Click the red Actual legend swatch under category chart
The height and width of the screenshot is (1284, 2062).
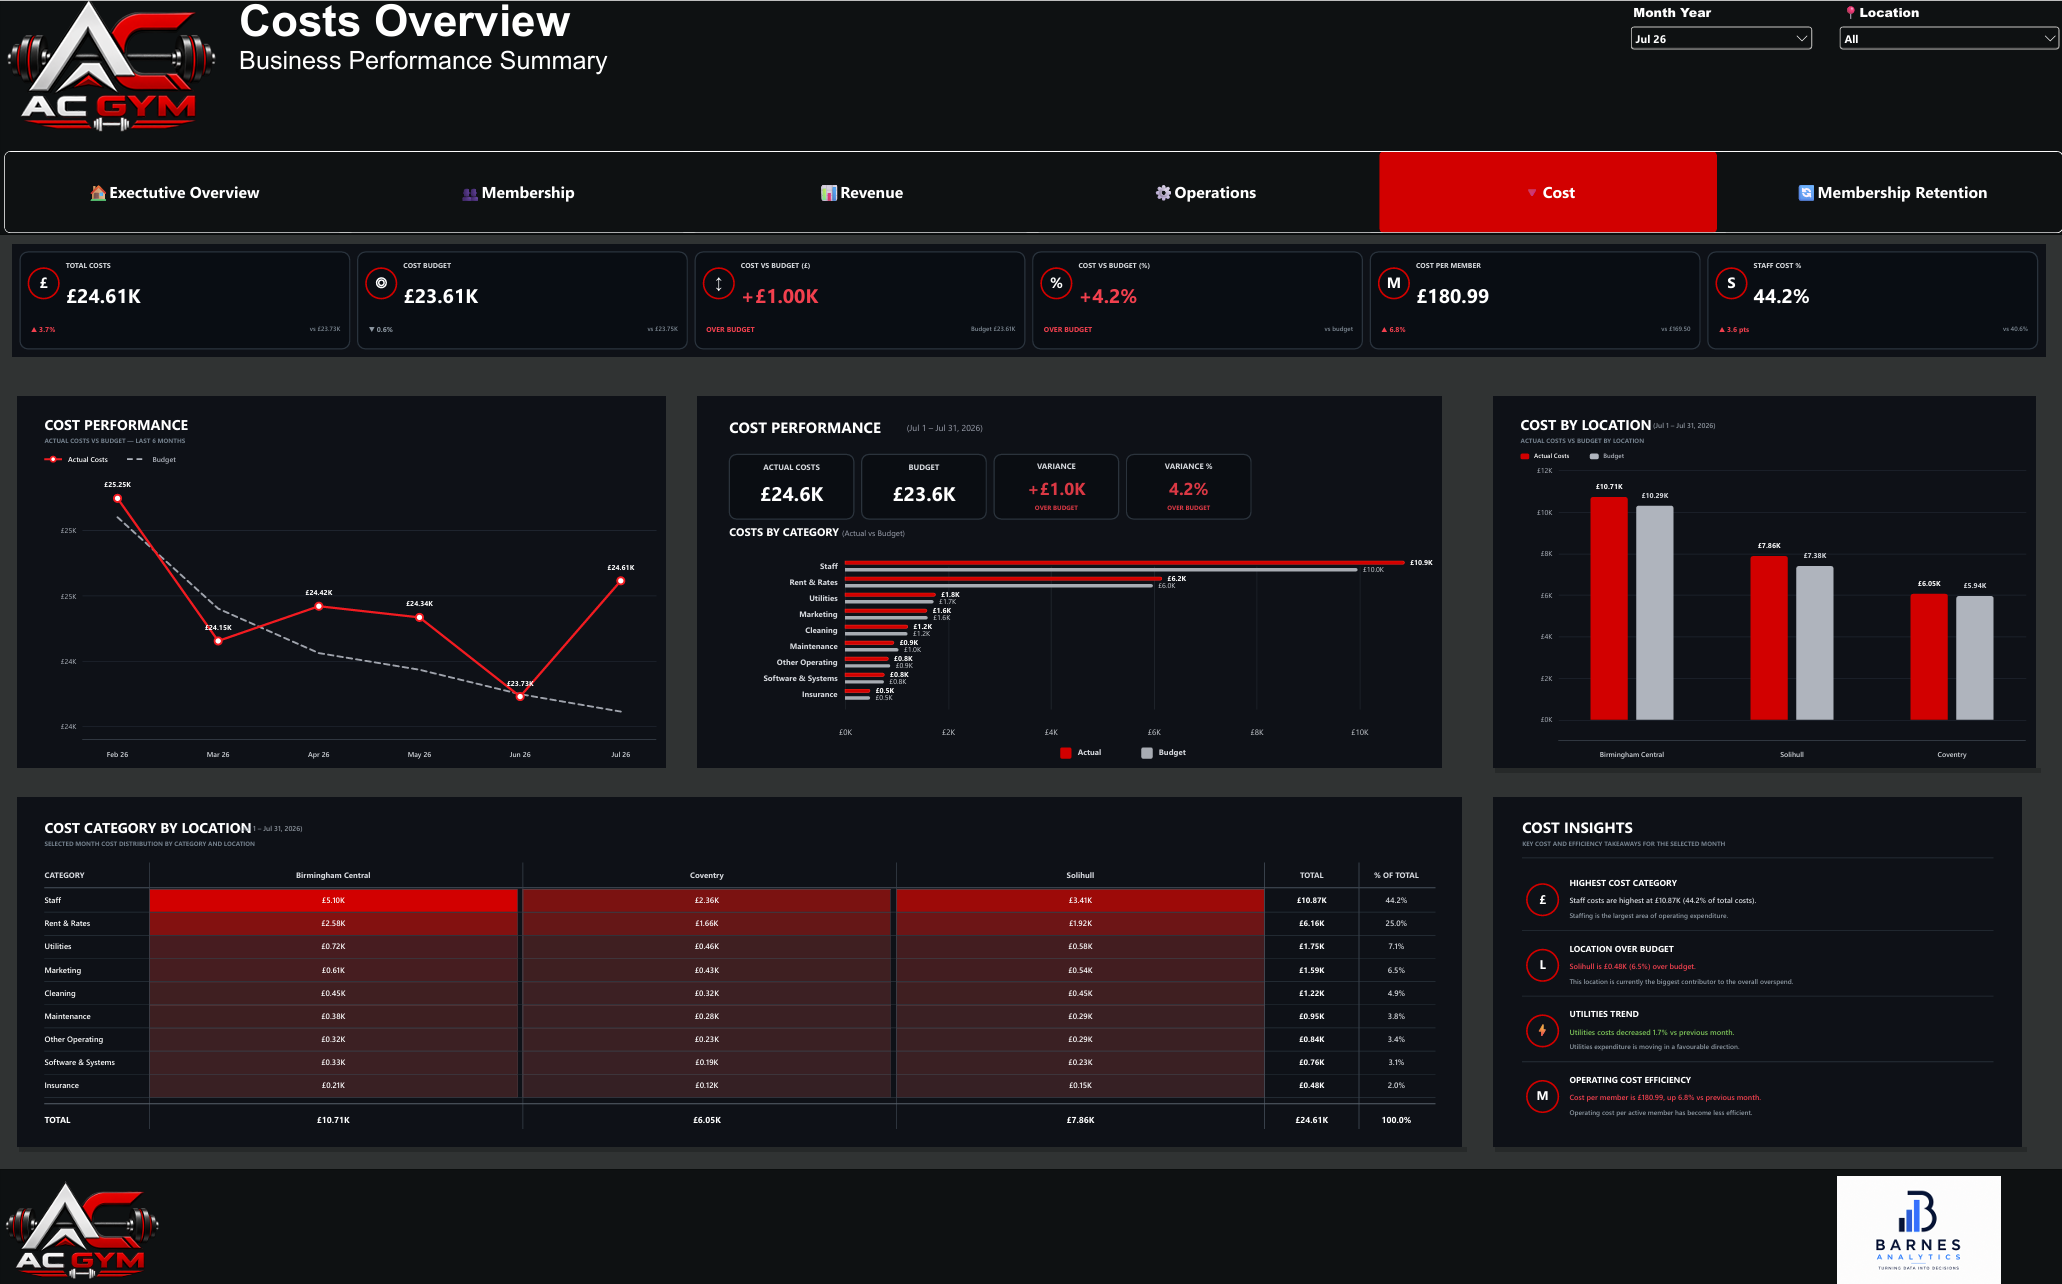1066,753
